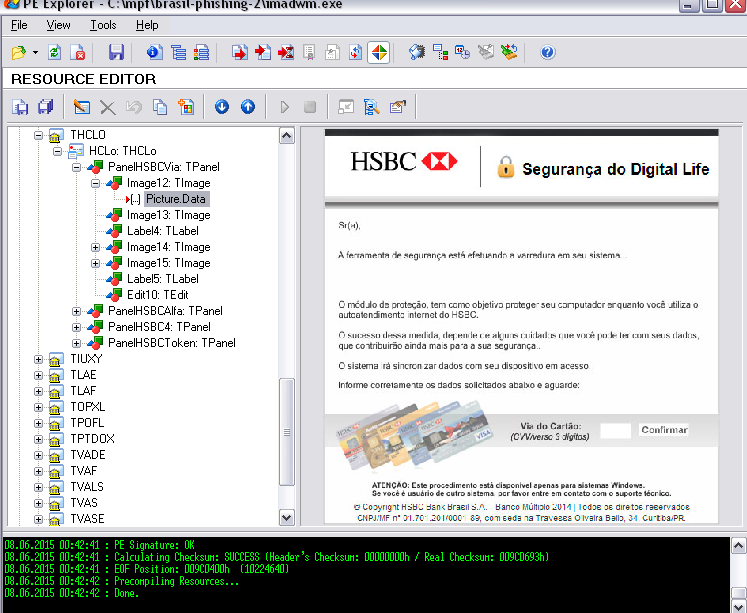Select the Picture.Data tree item
Screen dimensions: 747x613
click(176, 199)
